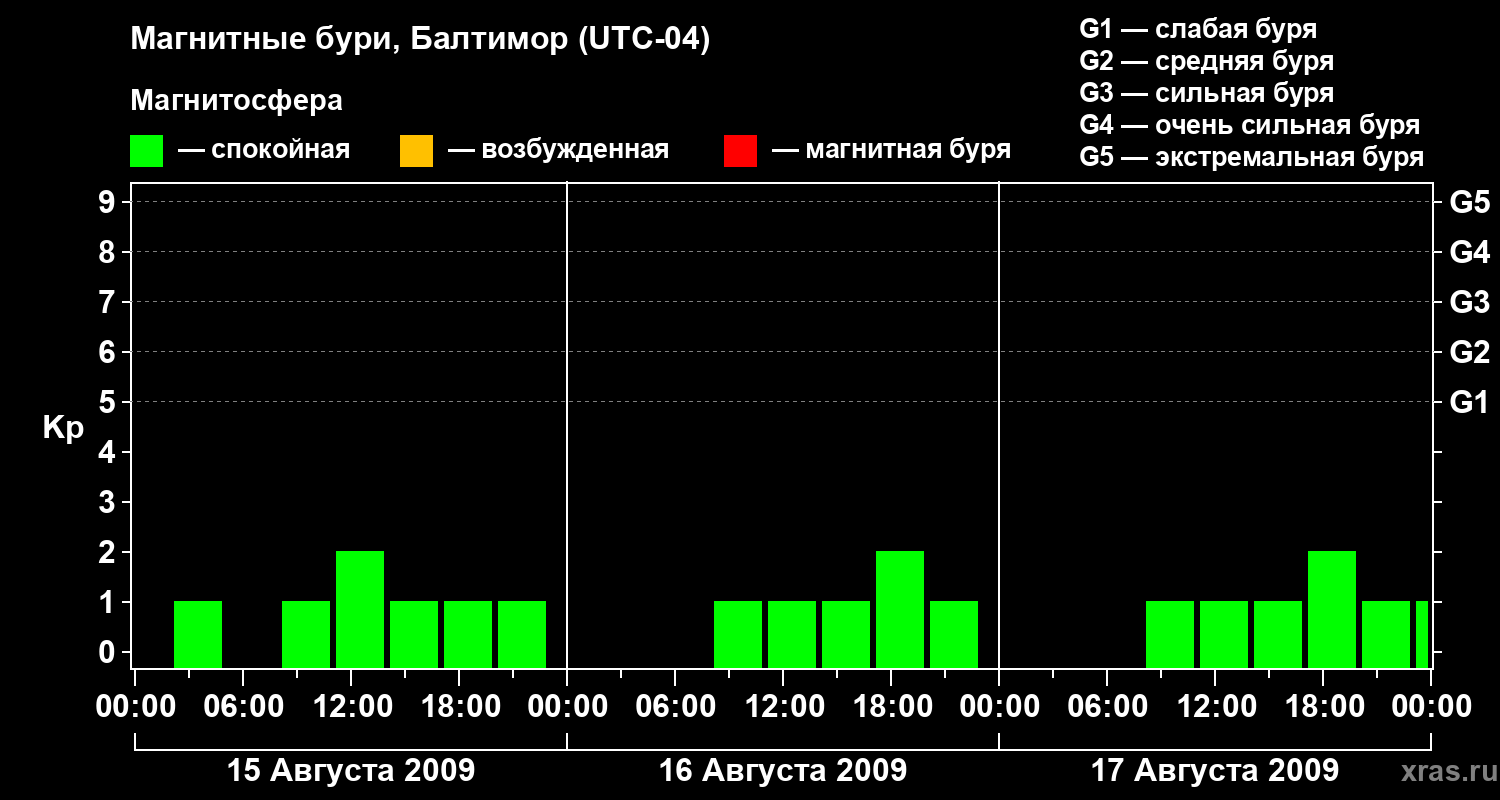Click the line 'G4 — очень сильная буря'
This screenshot has height=800, width=1500.
pos(1250,125)
